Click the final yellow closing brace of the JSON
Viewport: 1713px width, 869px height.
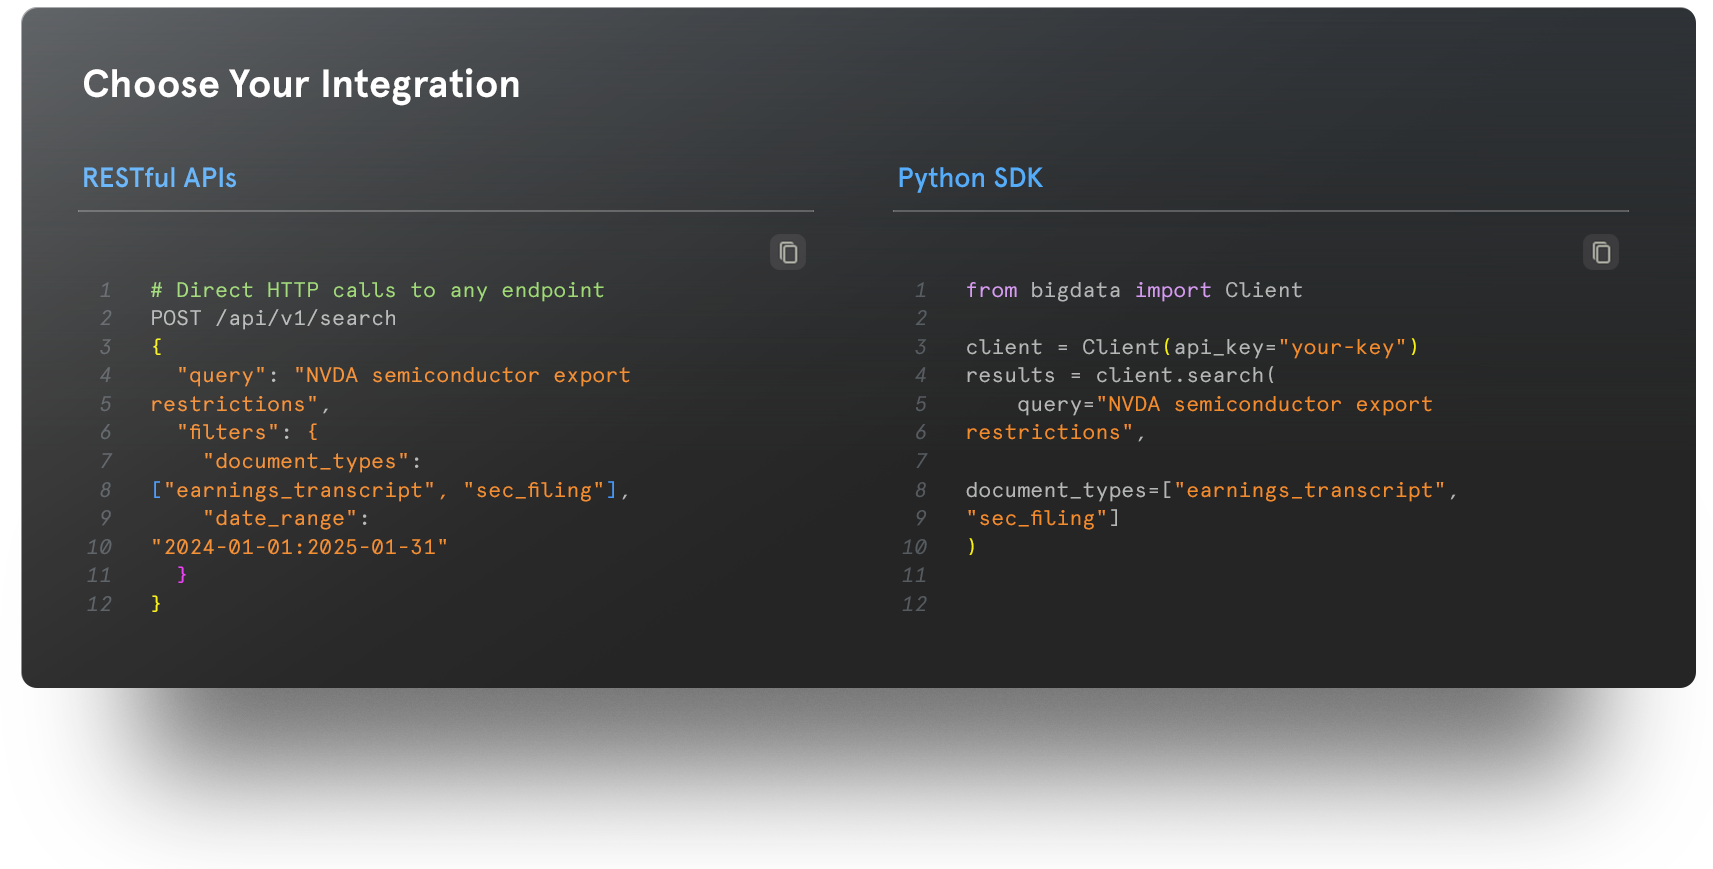pyautogui.click(x=156, y=603)
